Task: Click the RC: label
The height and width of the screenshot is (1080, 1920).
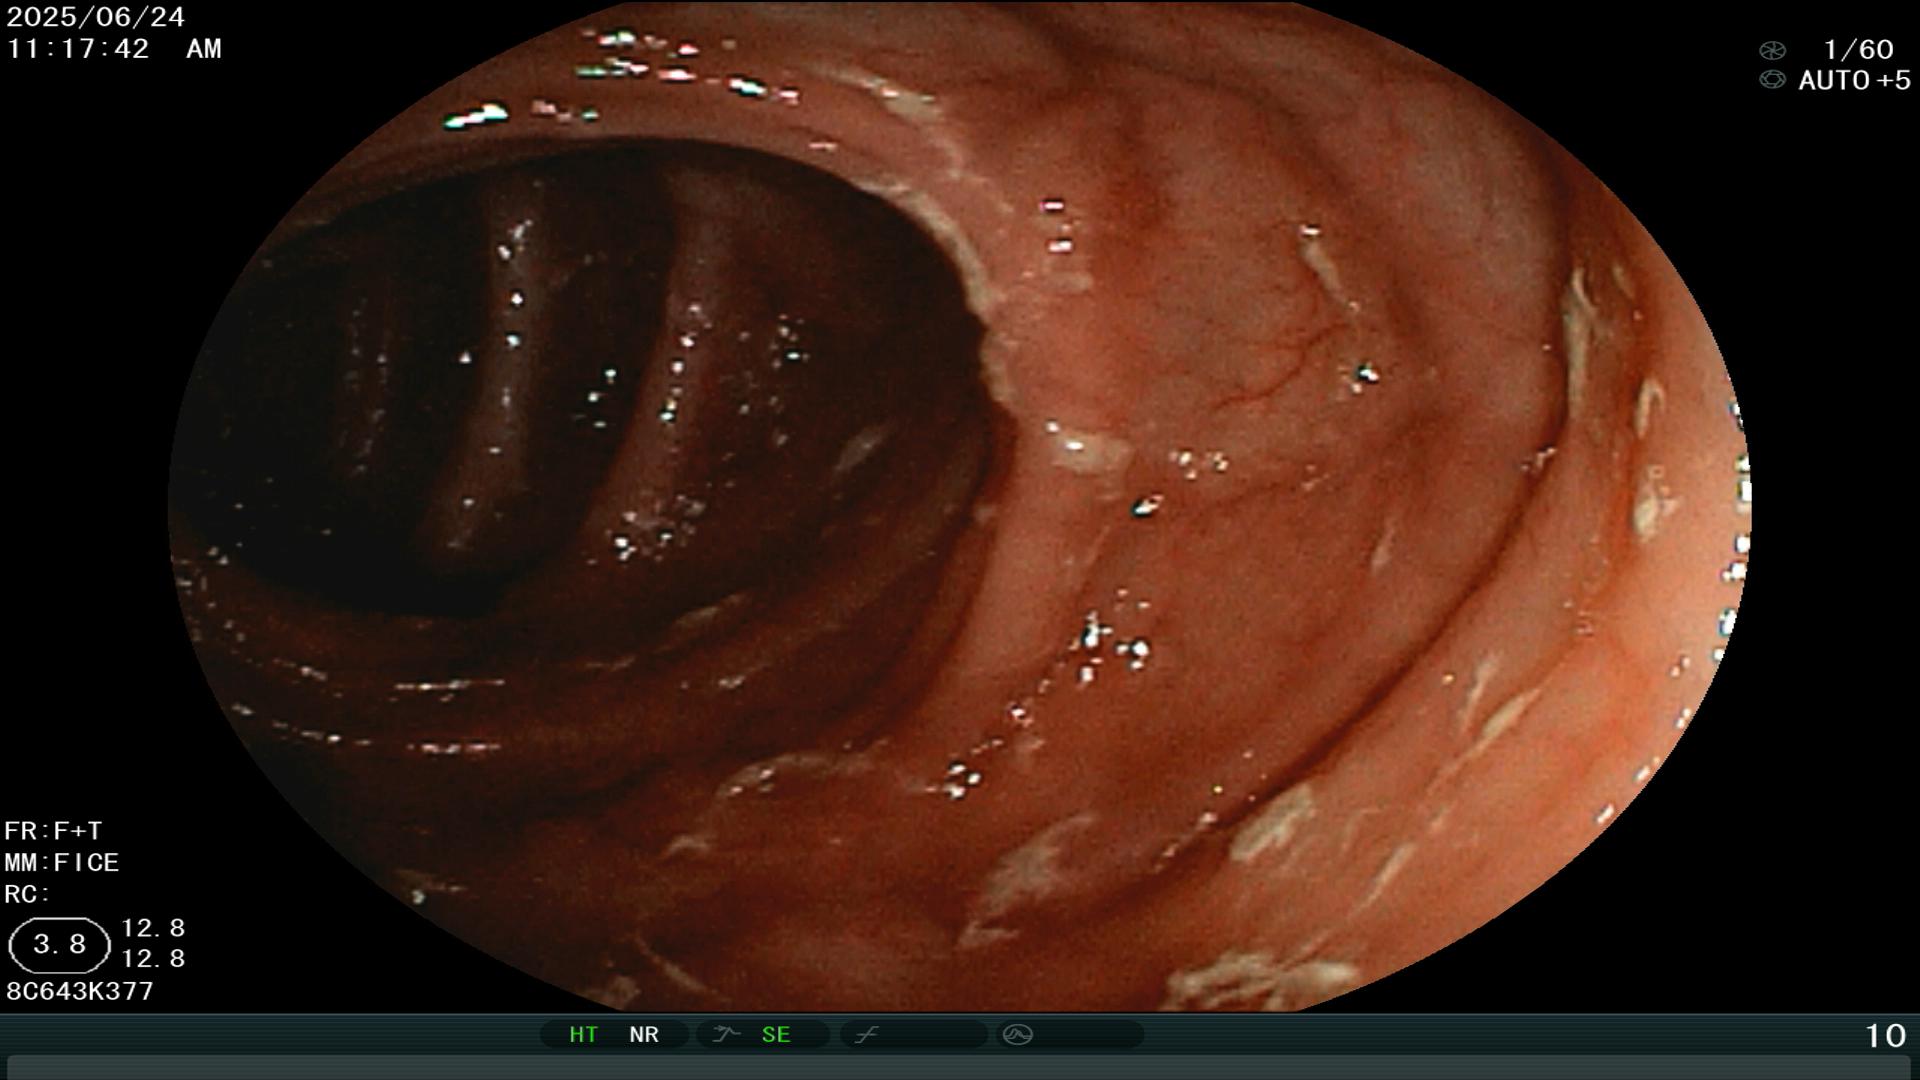Action: click(x=27, y=894)
